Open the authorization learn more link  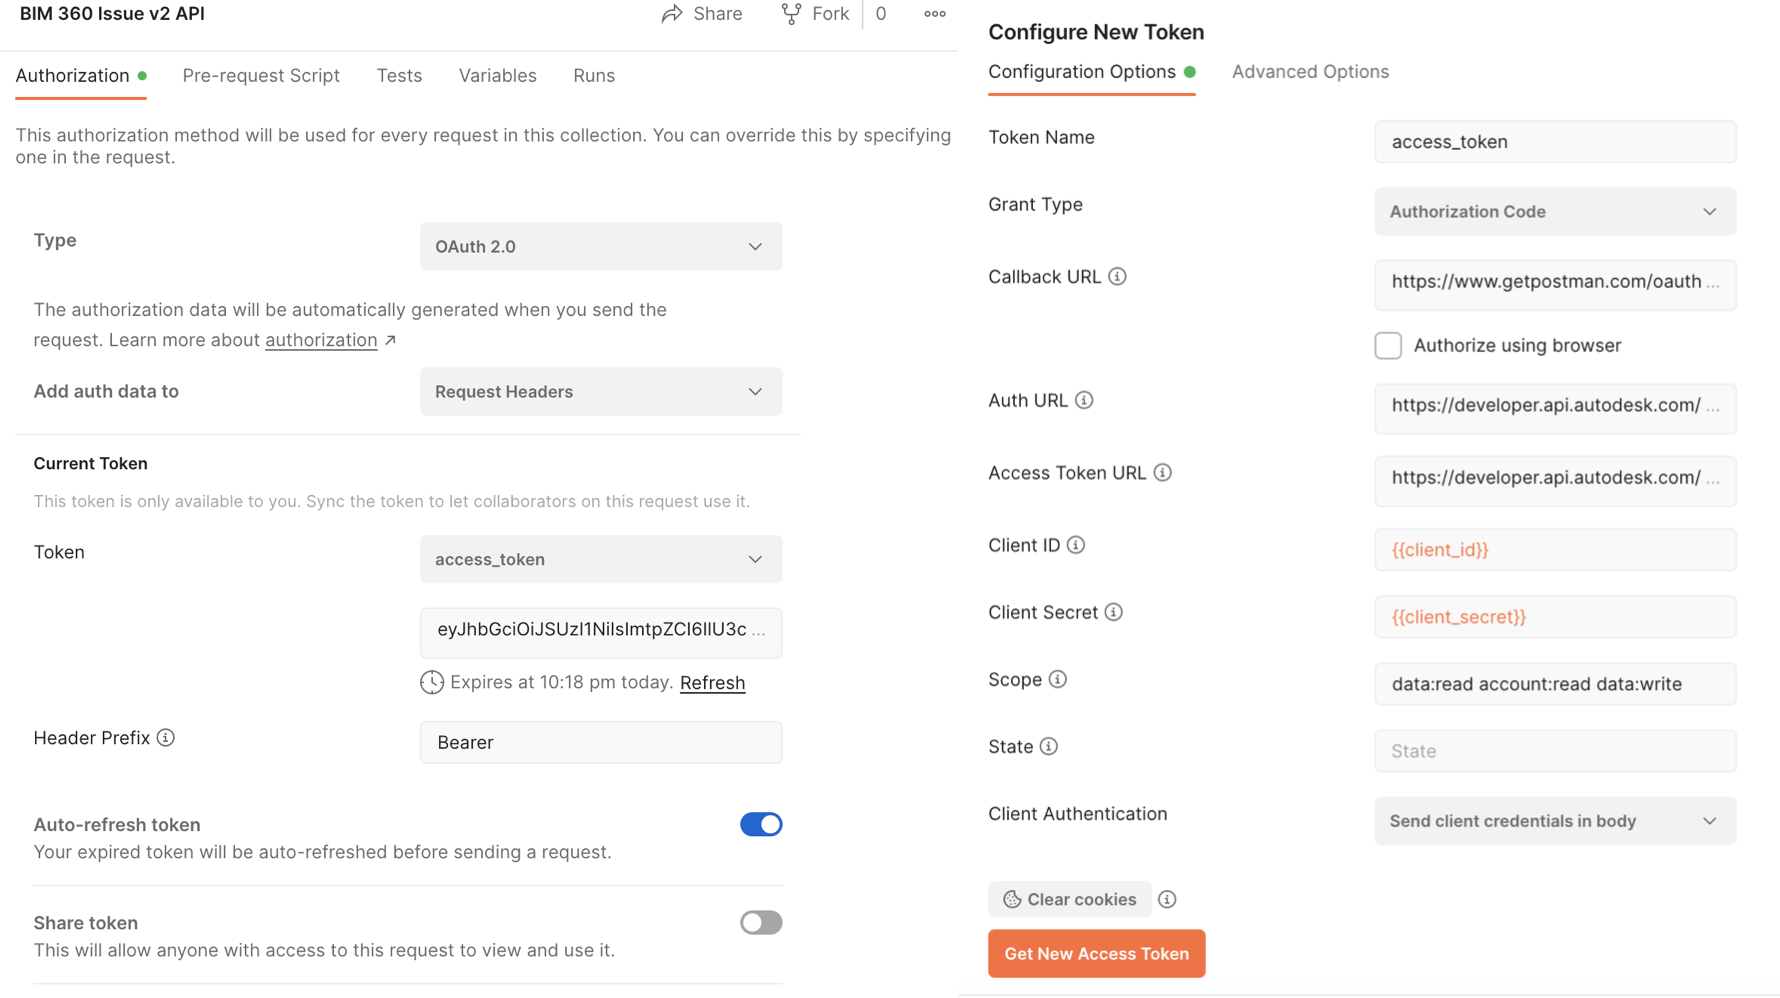point(321,341)
